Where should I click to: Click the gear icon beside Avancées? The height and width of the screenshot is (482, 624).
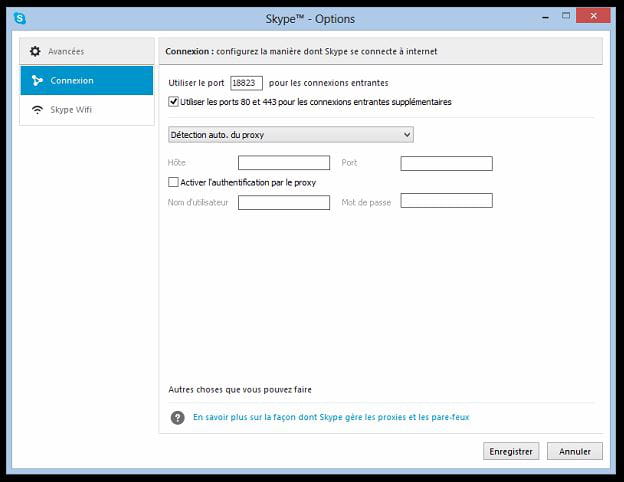(x=35, y=51)
